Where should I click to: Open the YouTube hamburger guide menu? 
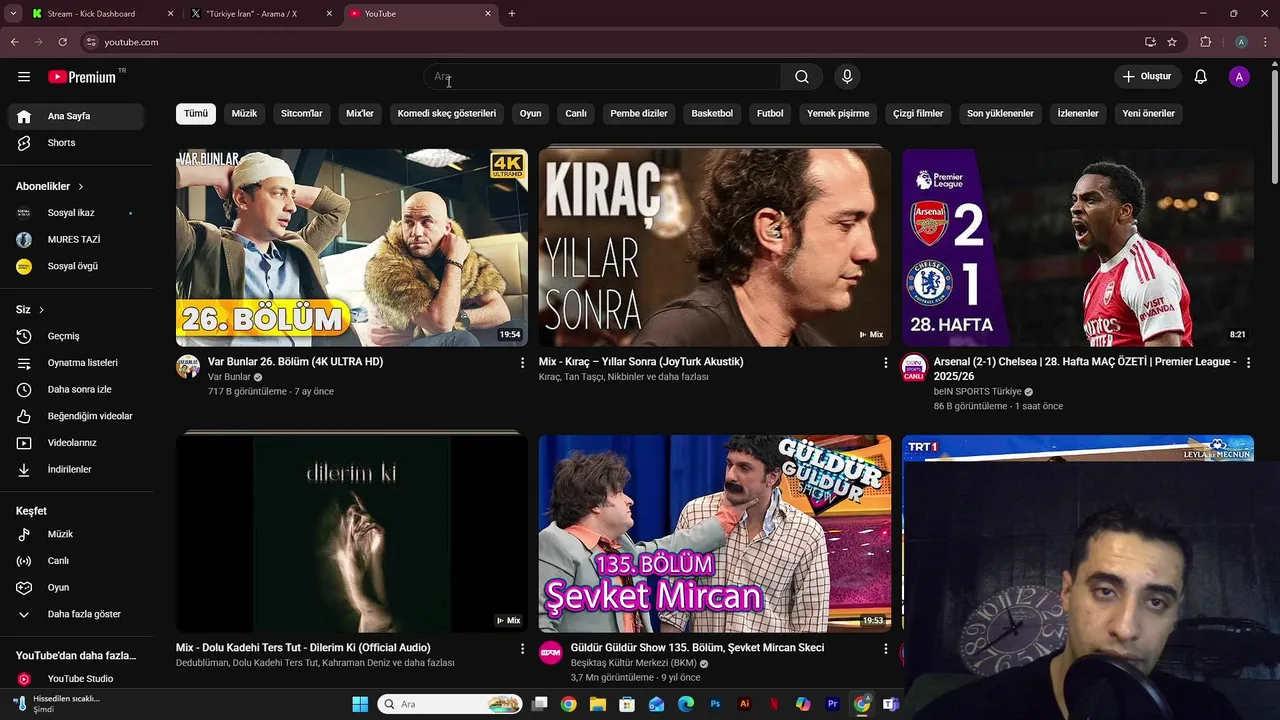[x=24, y=77]
